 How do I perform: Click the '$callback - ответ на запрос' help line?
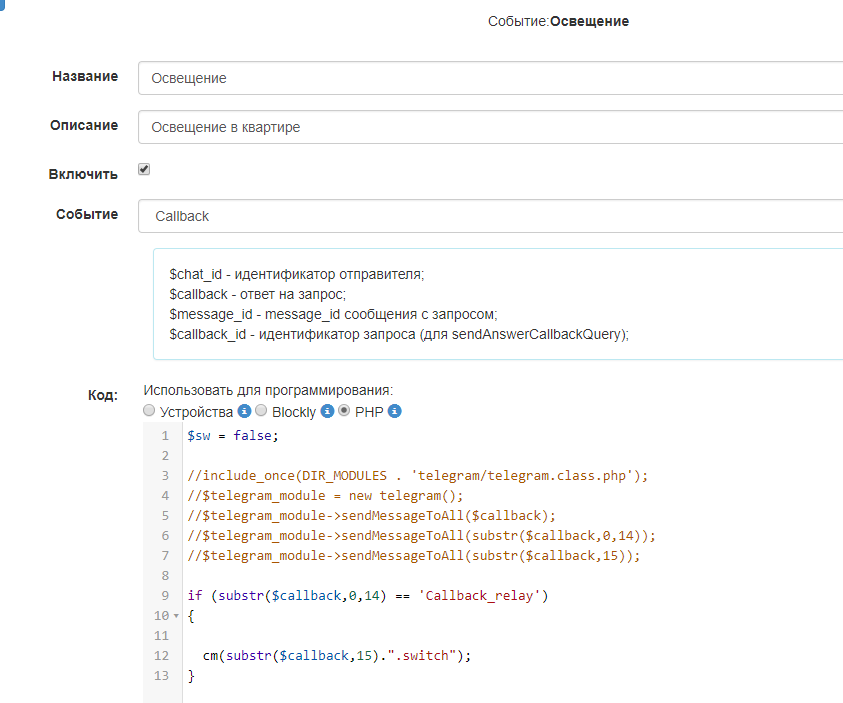pyautogui.click(x=258, y=294)
